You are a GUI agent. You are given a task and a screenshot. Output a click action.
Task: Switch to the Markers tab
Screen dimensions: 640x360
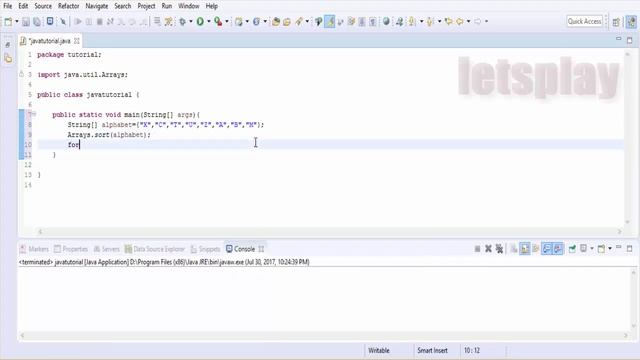34,249
